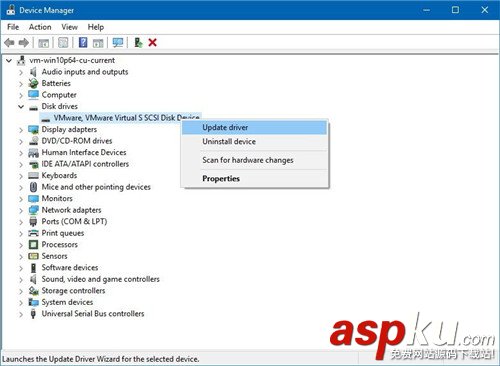
Task: Choose Properties from the context menu
Action: click(x=255, y=179)
